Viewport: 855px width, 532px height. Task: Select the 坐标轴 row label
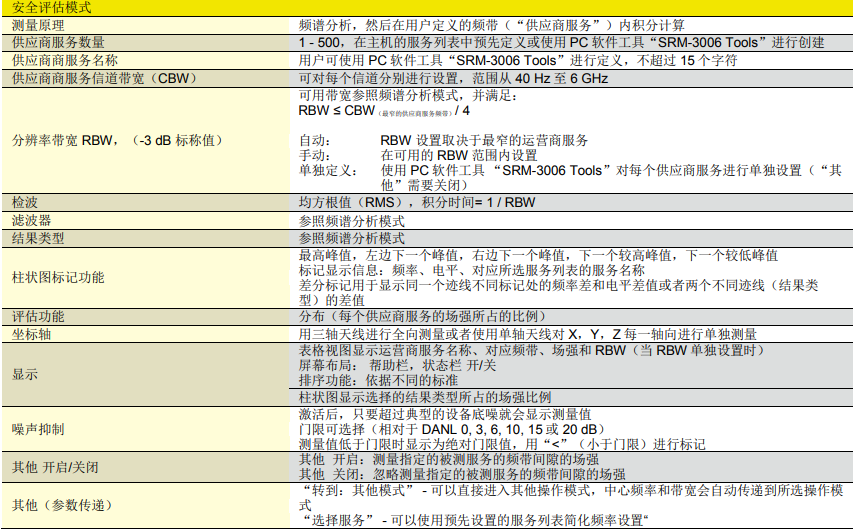click(x=32, y=334)
